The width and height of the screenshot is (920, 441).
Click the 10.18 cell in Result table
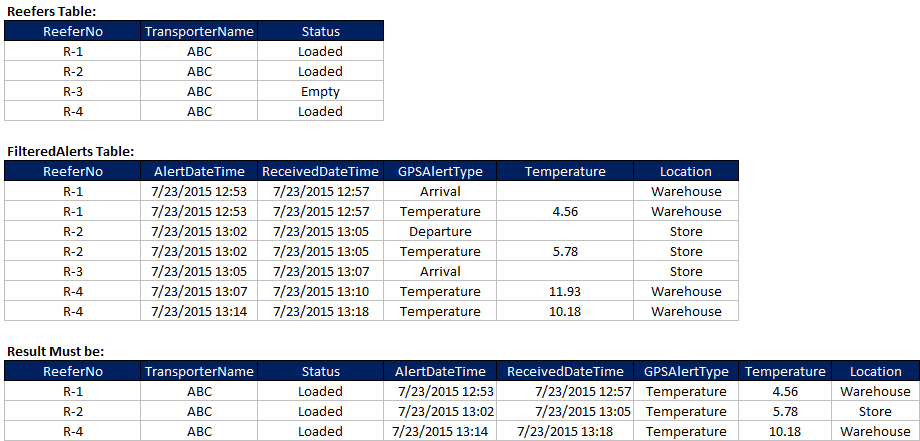coord(785,431)
